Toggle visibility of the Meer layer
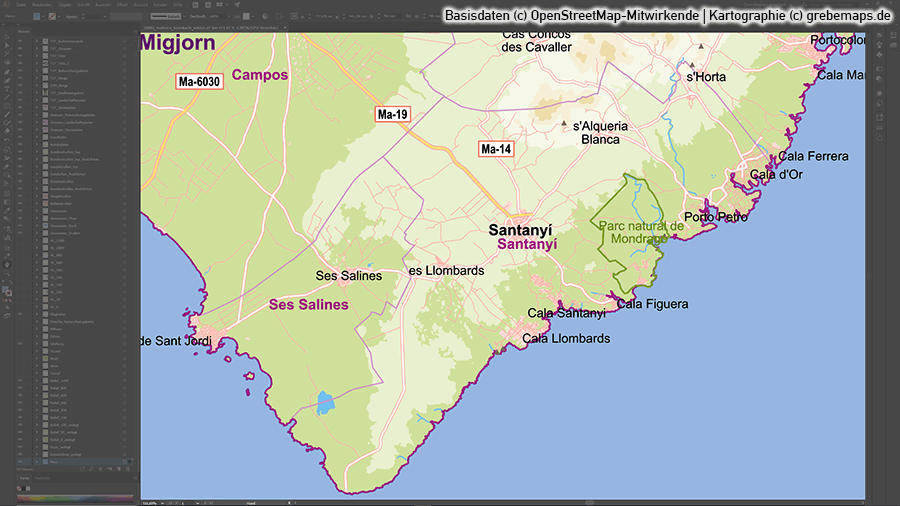Image resolution: width=900 pixels, height=506 pixels. click(21, 461)
